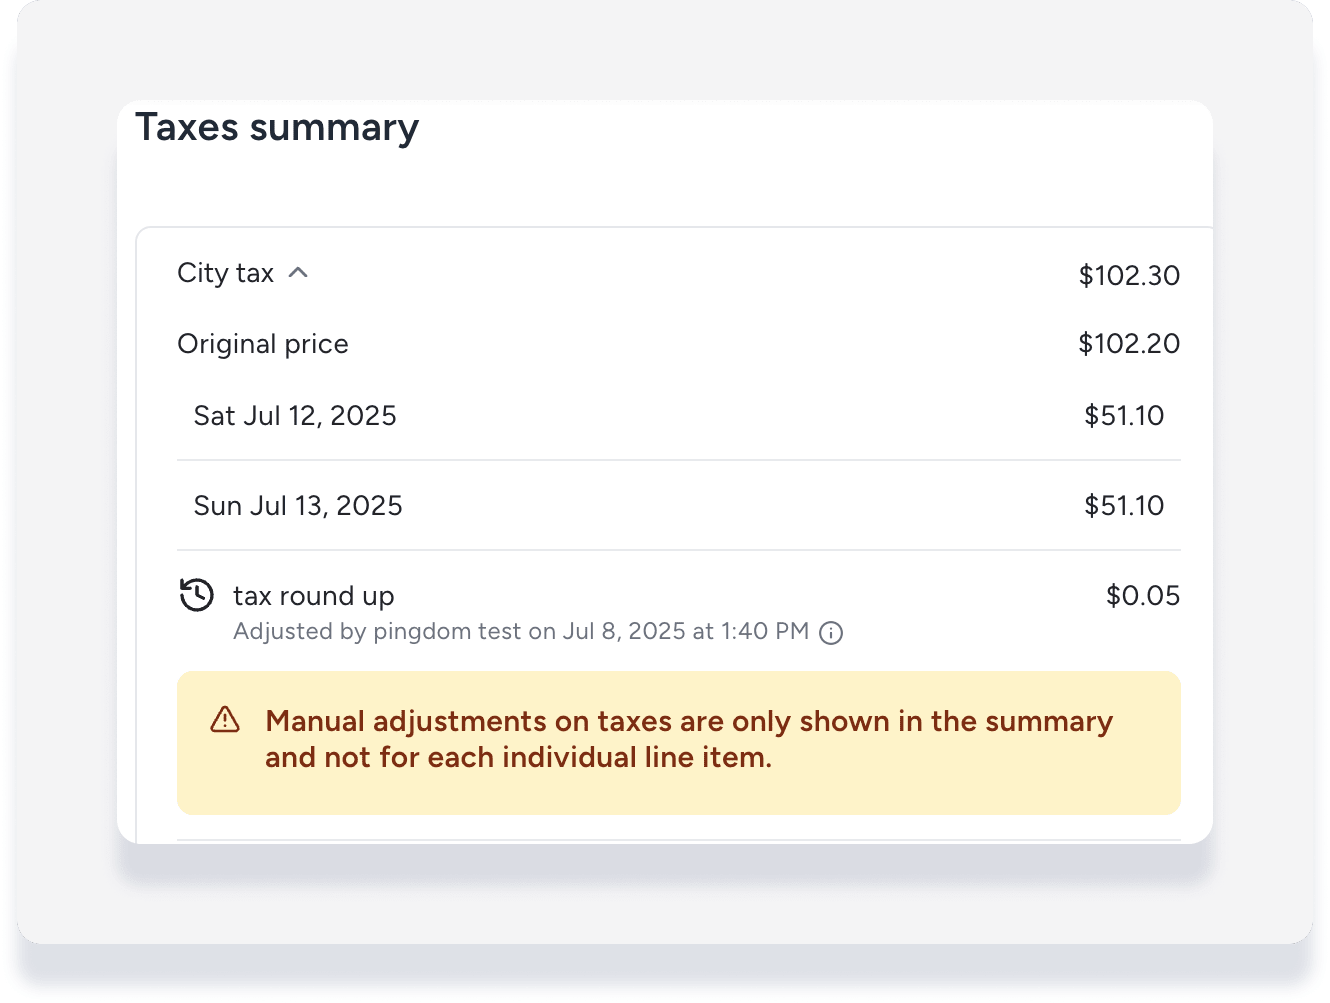Click the $102.20 original price amount
This screenshot has height=1003, width=1330.
point(1128,344)
